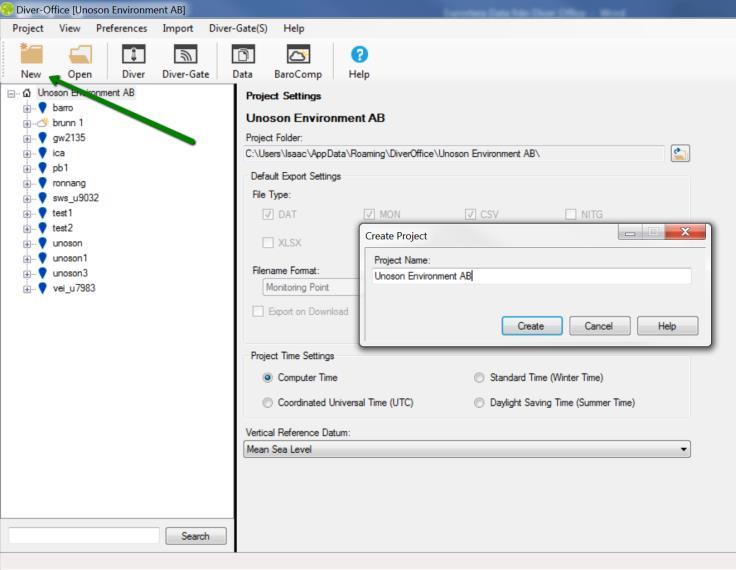Click the marker icon beside unoson

point(43,243)
